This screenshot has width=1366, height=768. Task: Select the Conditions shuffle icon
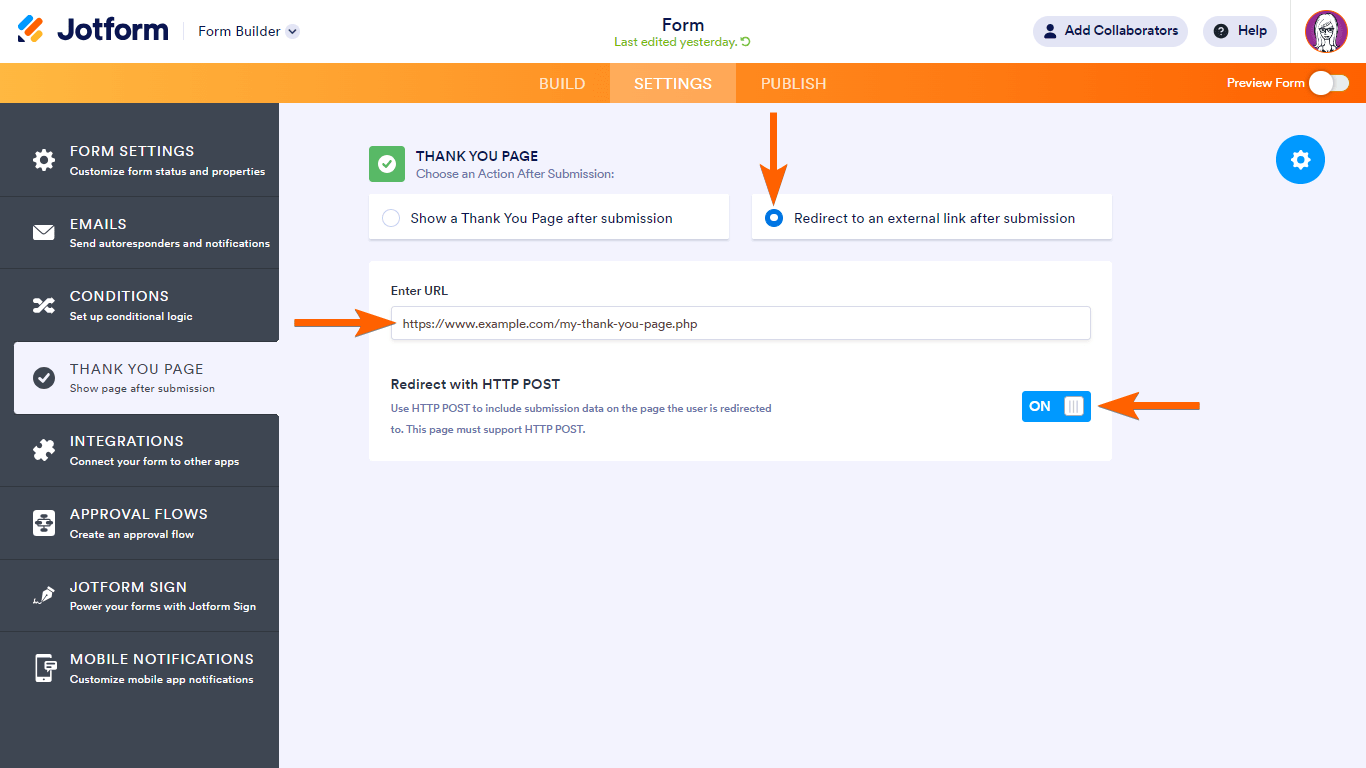44,305
